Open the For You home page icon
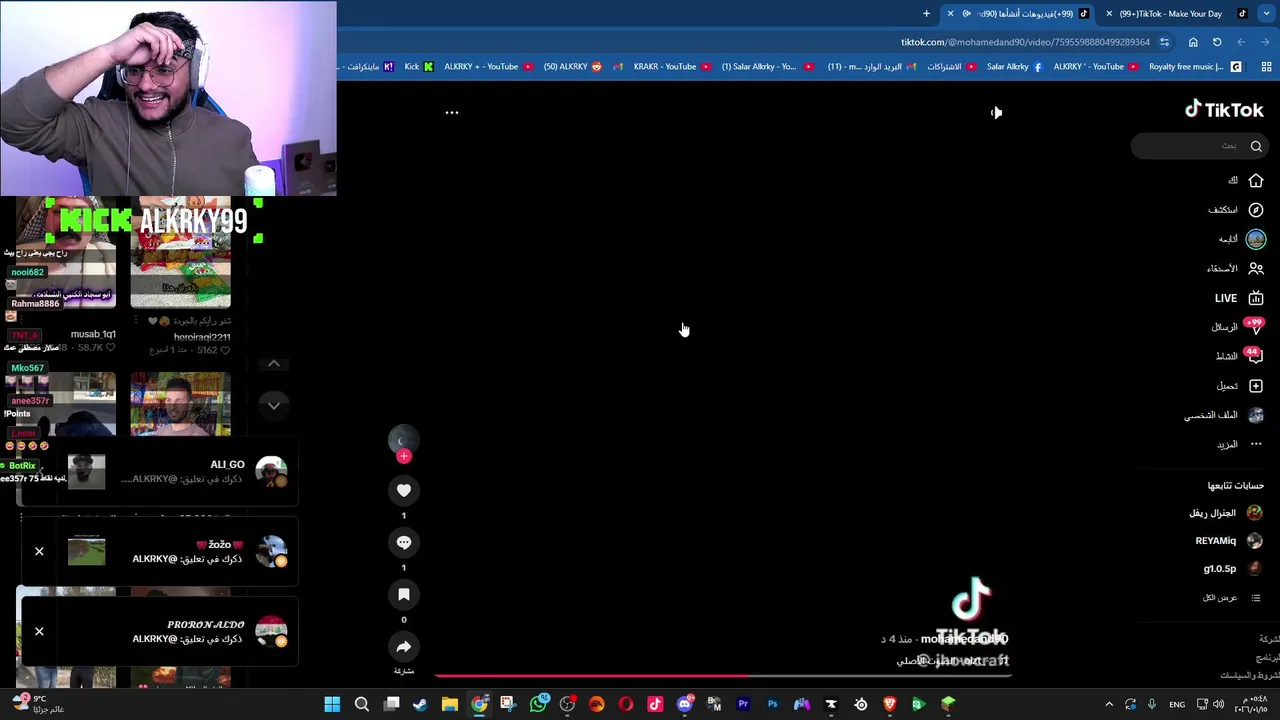 point(1256,180)
